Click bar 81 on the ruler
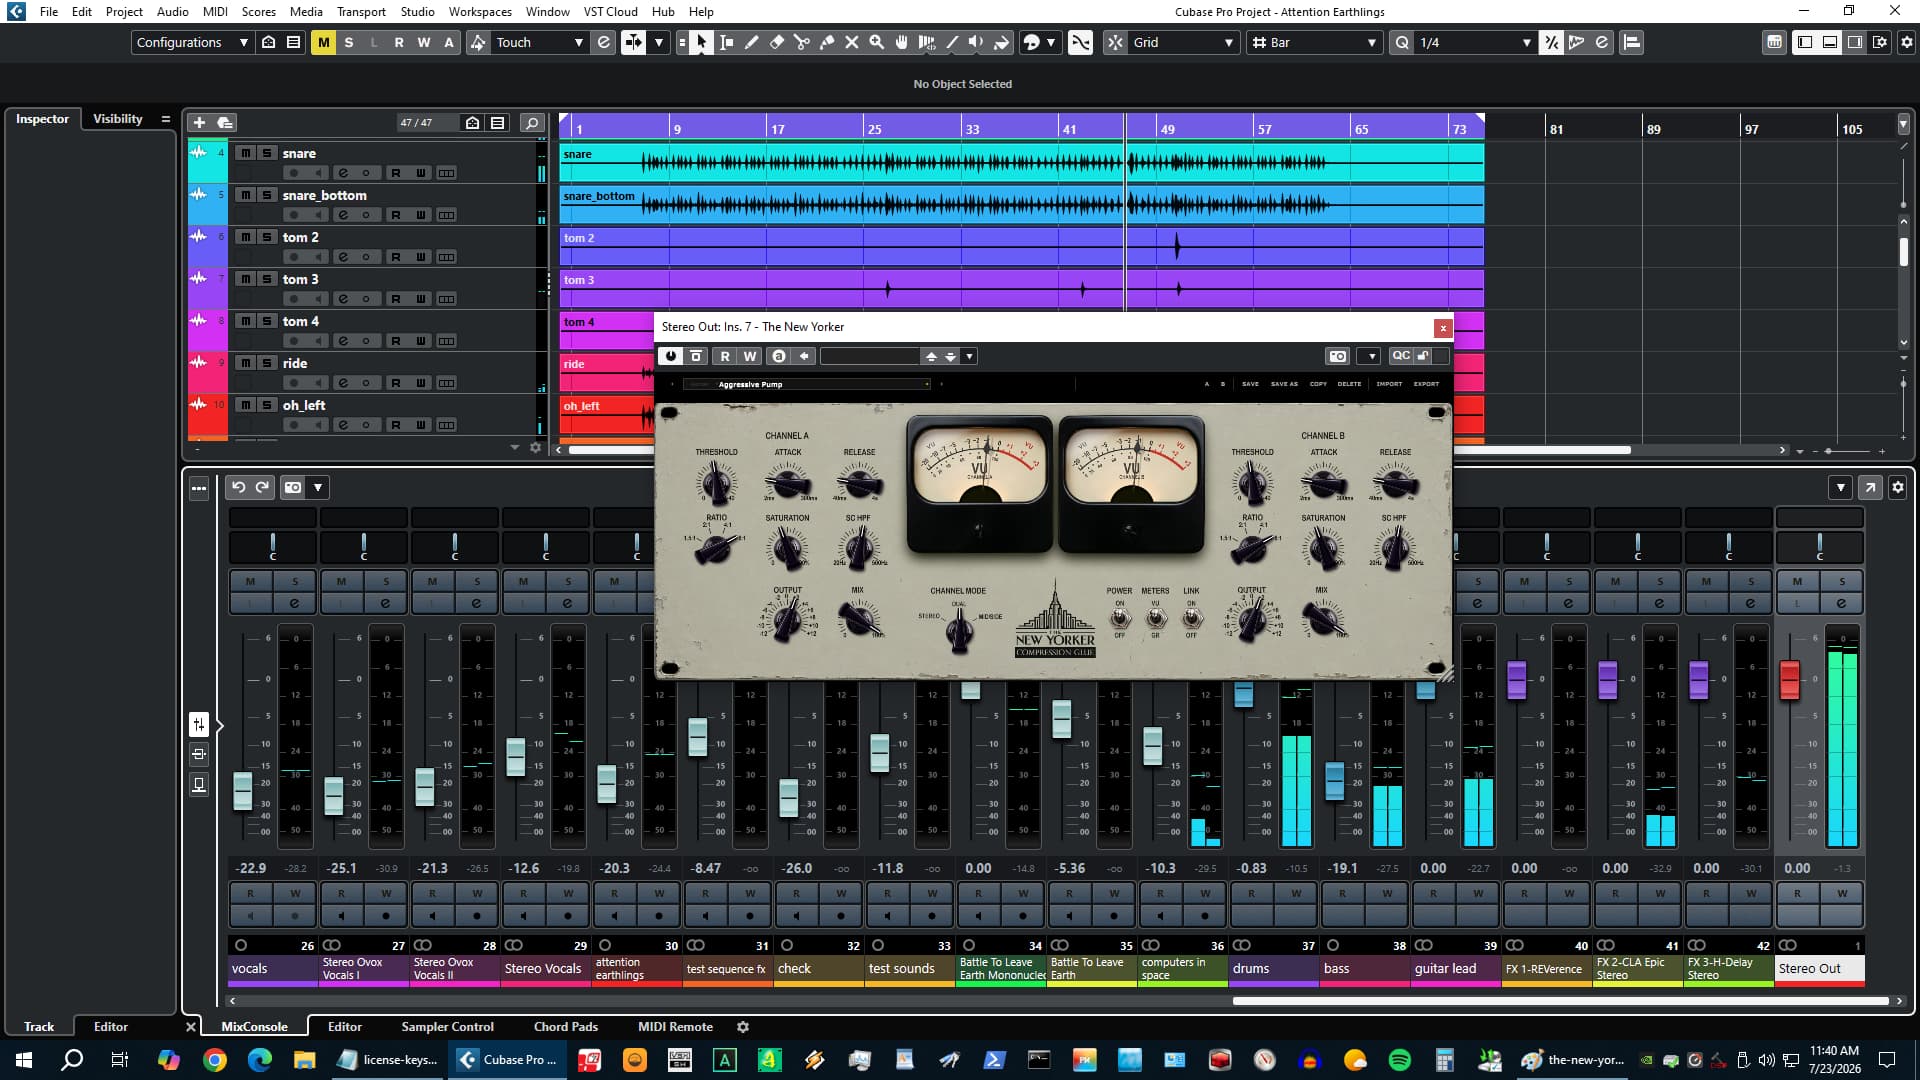Screen dimensions: 1920x1080 click(1556, 129)
